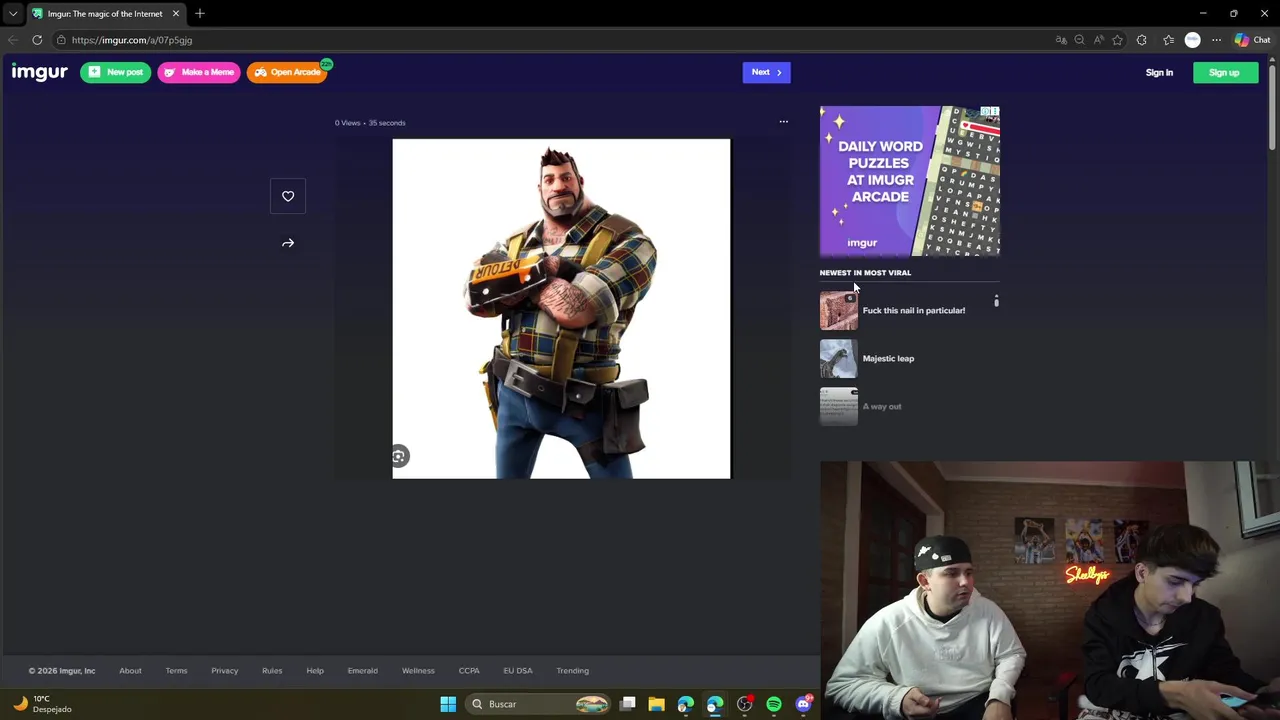Viewport: 1280px width, 720px height.
Task: Open the three-dot post options menu
Action: (x=783, y=122)
